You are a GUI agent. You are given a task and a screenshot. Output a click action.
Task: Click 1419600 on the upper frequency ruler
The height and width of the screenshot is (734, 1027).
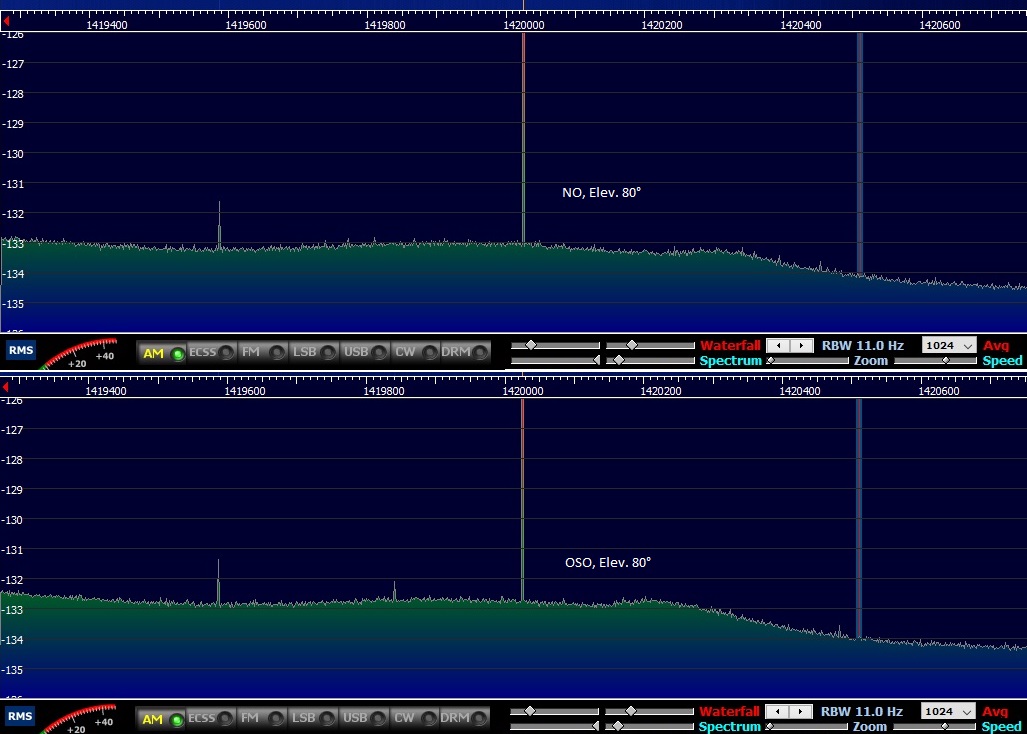246,25
